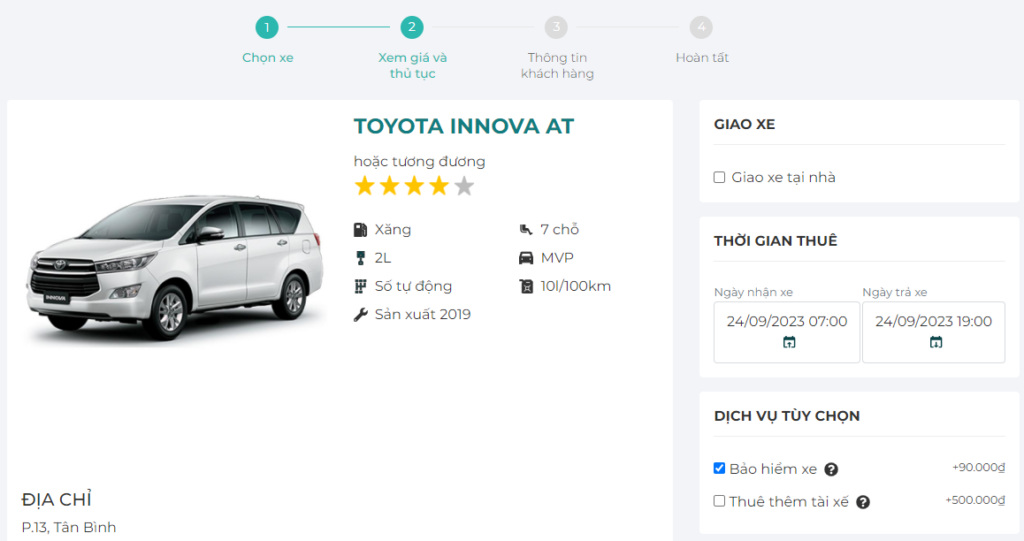
Task: Select step 2 Xem giá và thủ tục
Action: [x=412, y=28]
